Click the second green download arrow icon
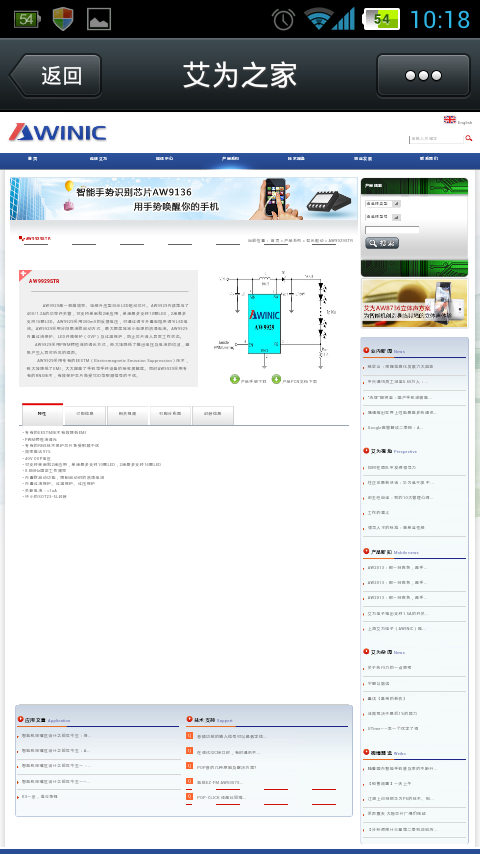480x854 pixels. [276, 379]
